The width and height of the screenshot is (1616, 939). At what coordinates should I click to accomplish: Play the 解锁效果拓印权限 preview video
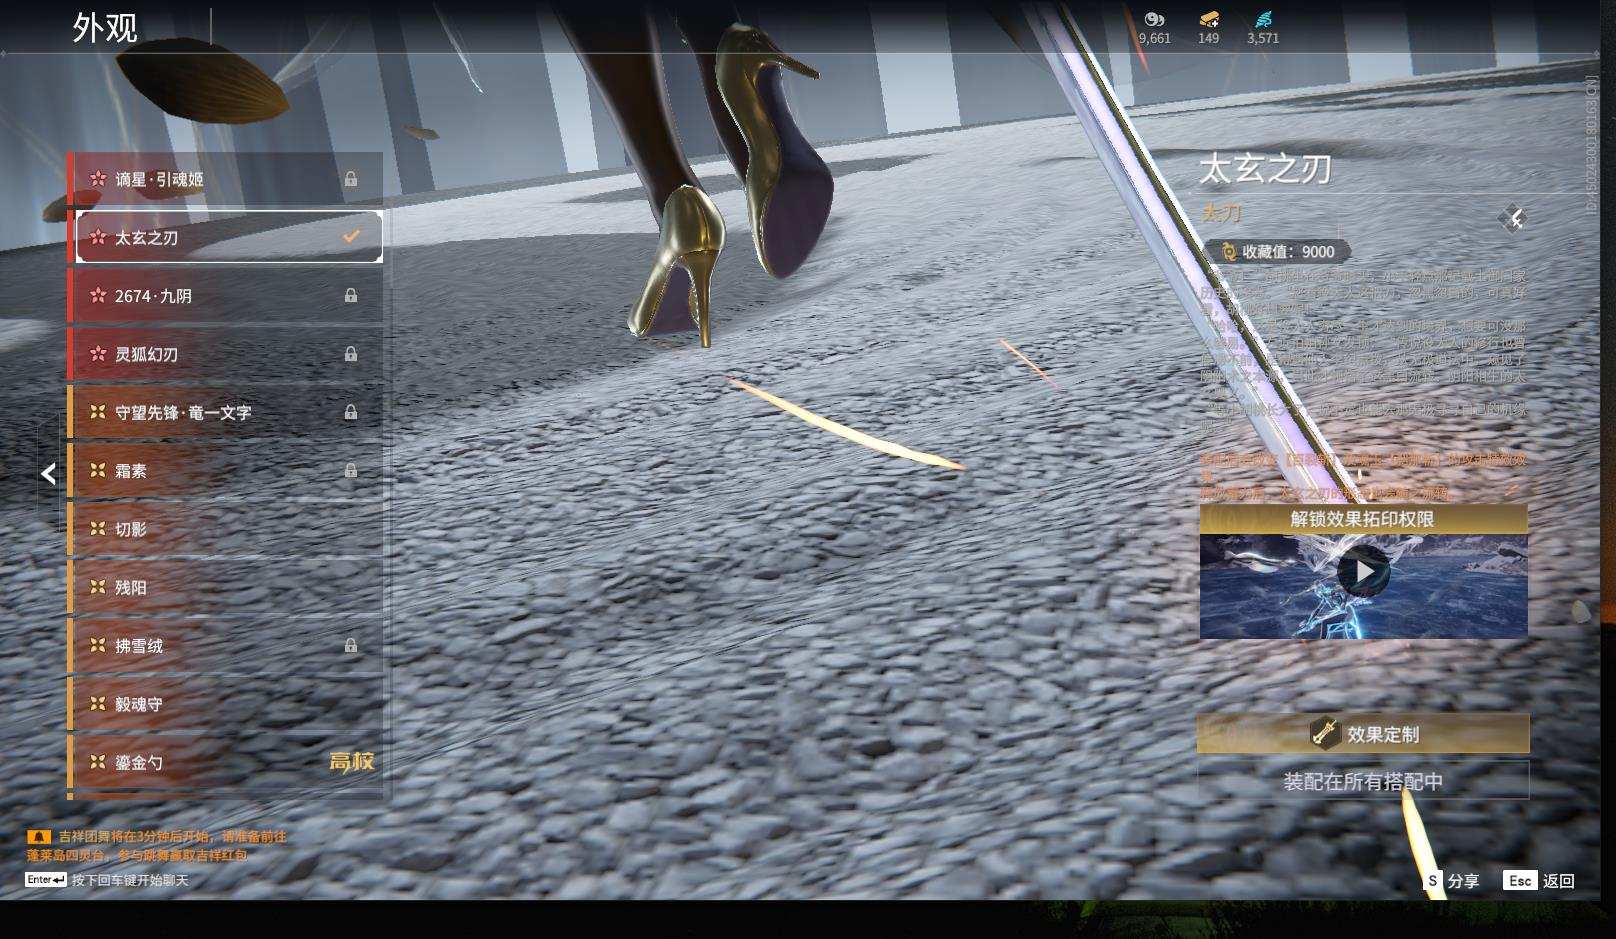coord(1363,572)
